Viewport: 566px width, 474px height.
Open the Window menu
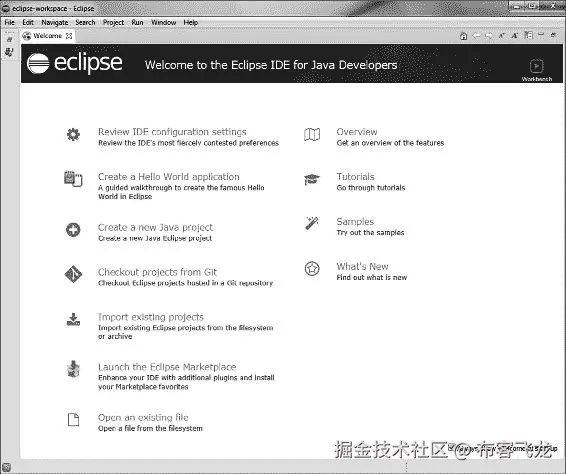(x=164, y=22)
